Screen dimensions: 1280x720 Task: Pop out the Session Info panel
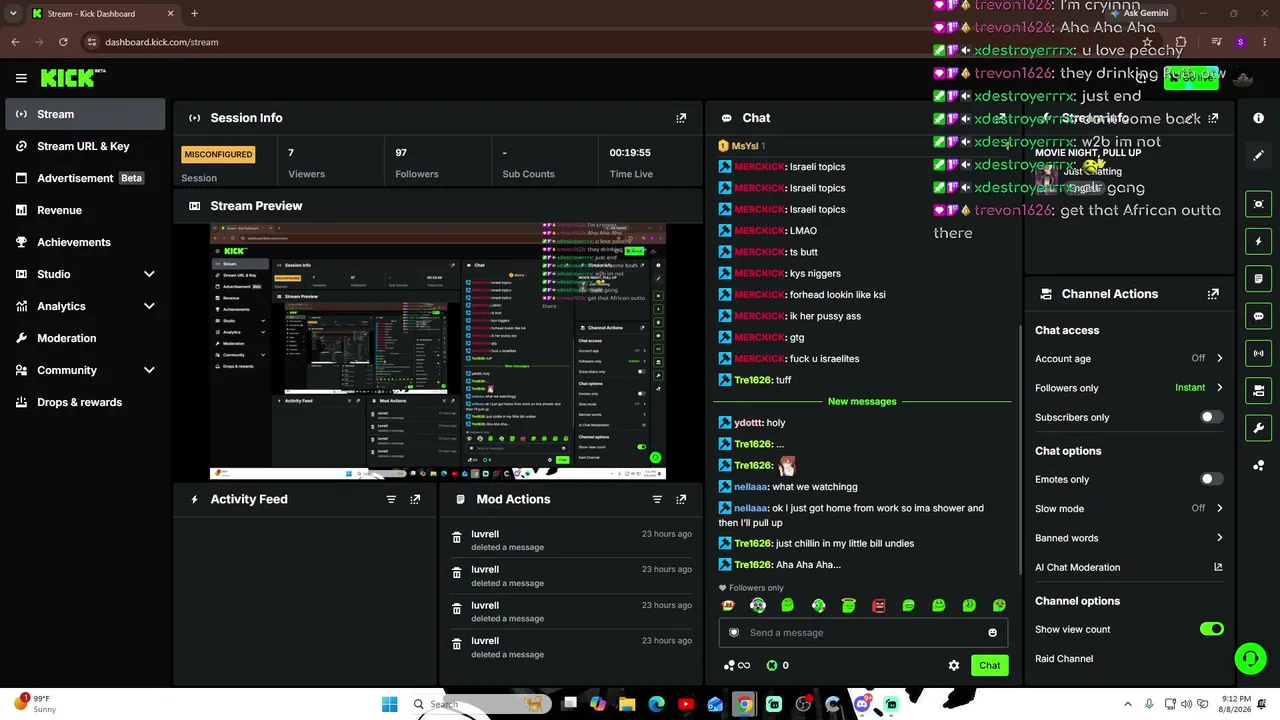pos(681,118)
